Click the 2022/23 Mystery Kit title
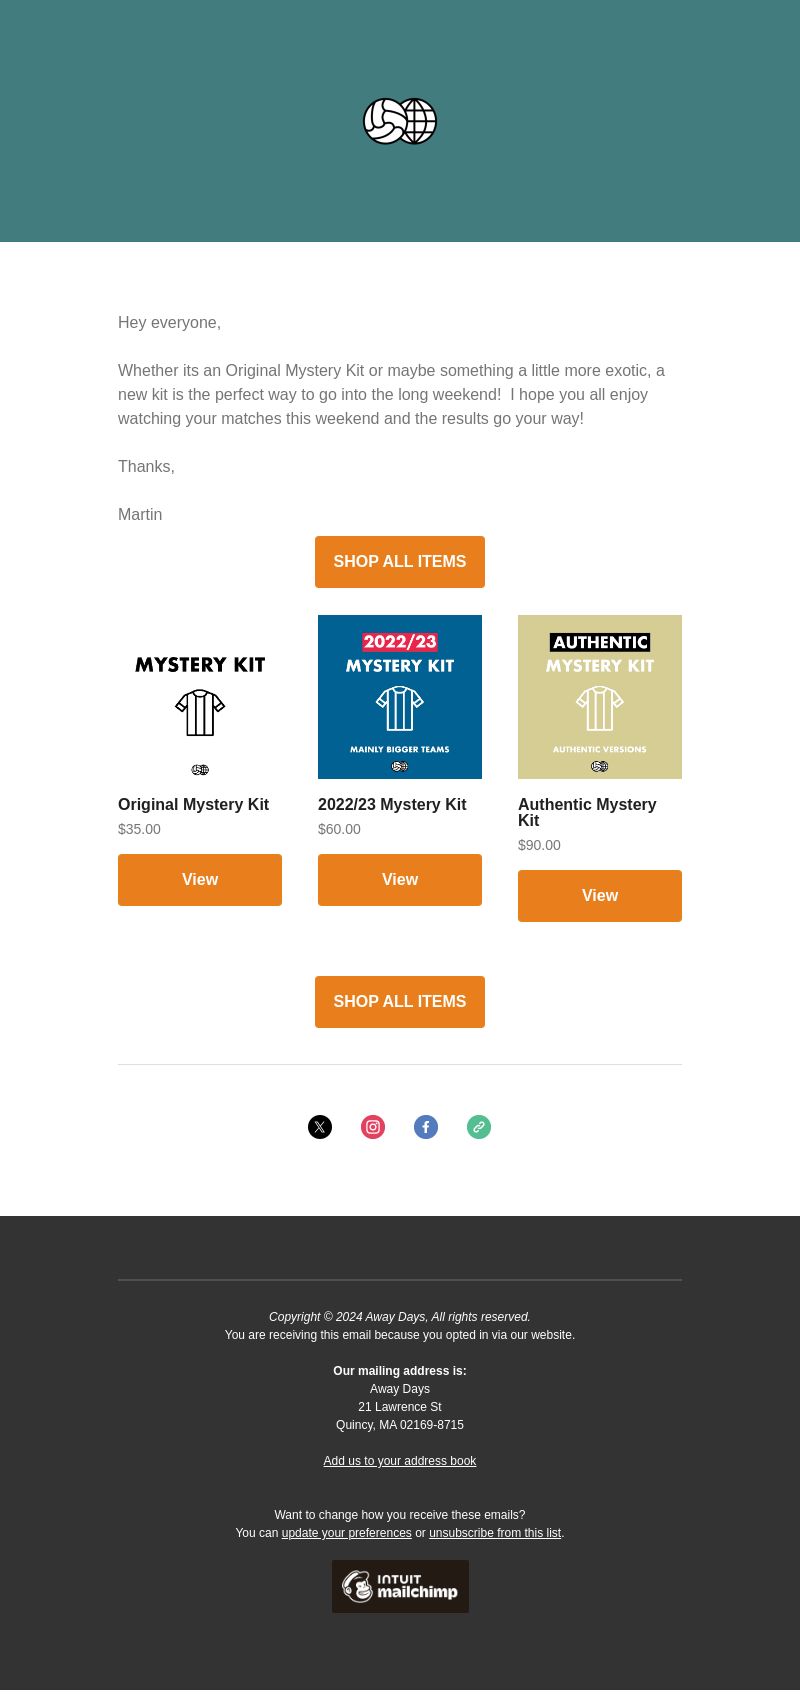 [x=392, y=805]
